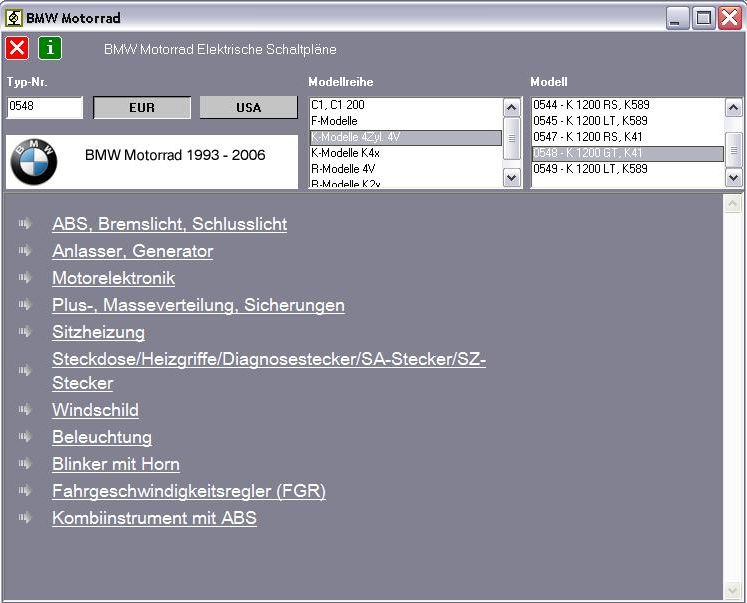
Task: Click the Modell list scrollbar thumb
Action: (733, 150)
